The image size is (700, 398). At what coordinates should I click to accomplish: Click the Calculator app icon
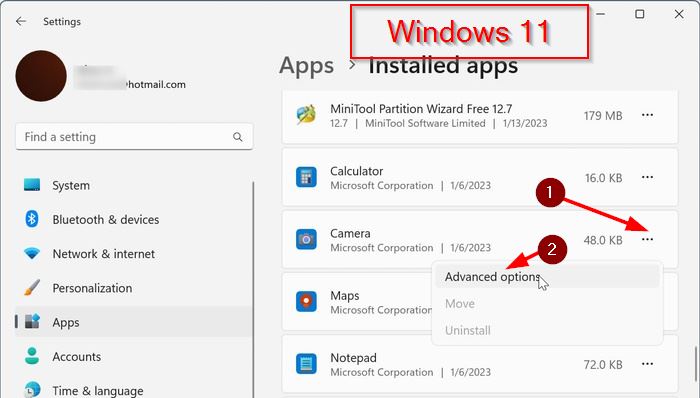pyautogui.click(x=306, y=177)
